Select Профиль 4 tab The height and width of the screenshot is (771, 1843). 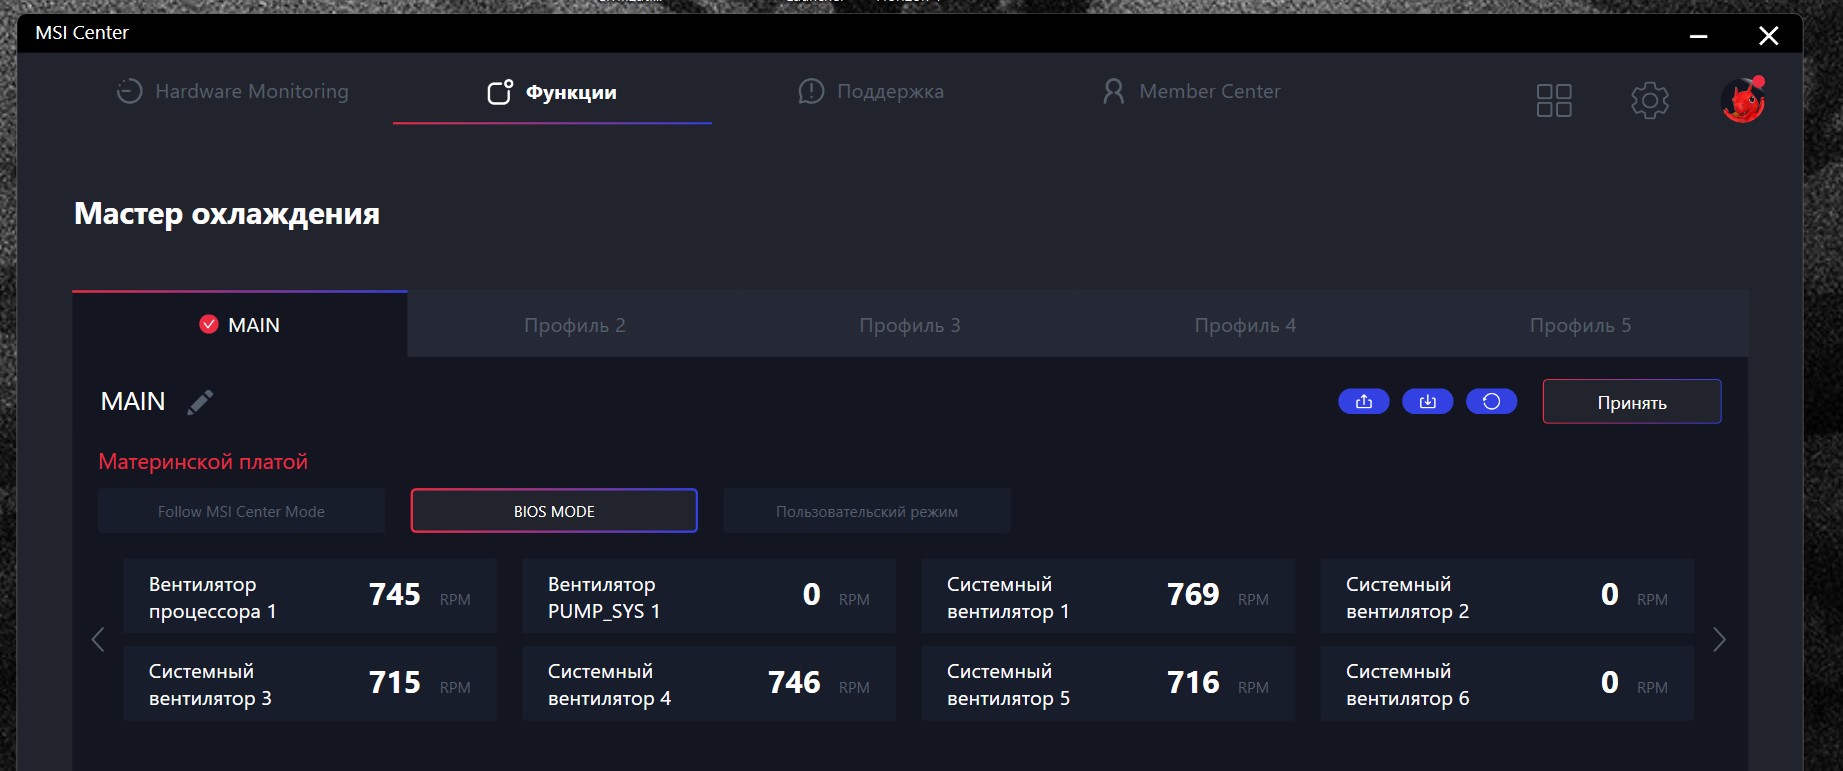pyautogui.click(x=1245, y=325)
